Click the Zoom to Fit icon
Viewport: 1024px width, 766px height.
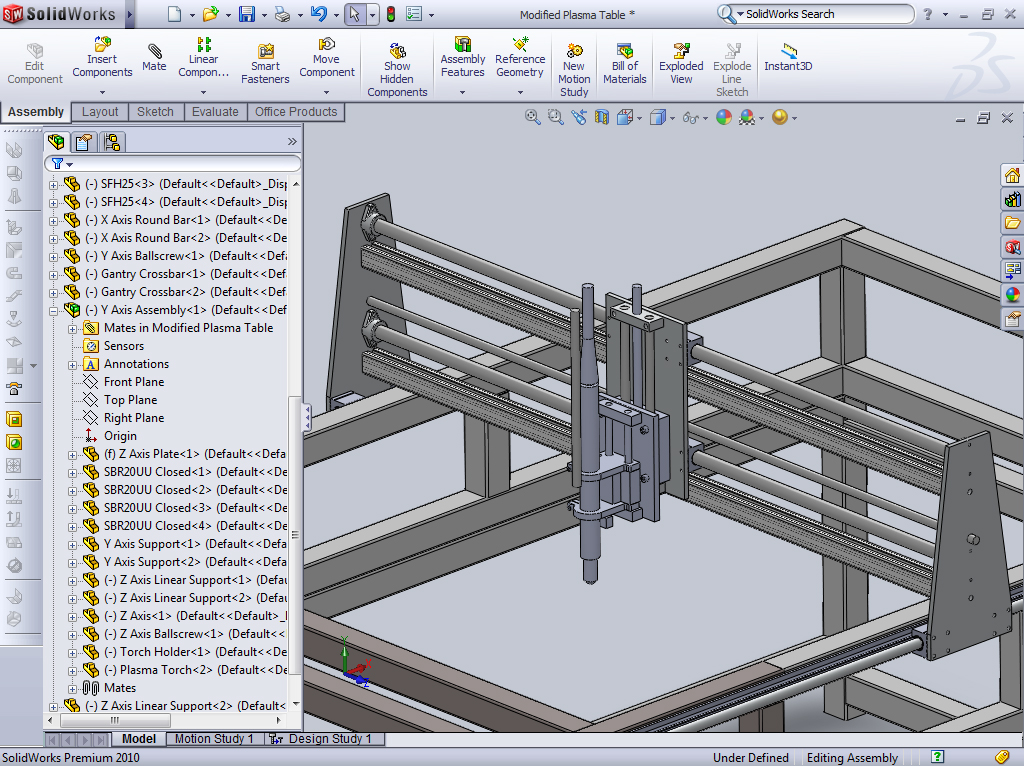[533, 117]
